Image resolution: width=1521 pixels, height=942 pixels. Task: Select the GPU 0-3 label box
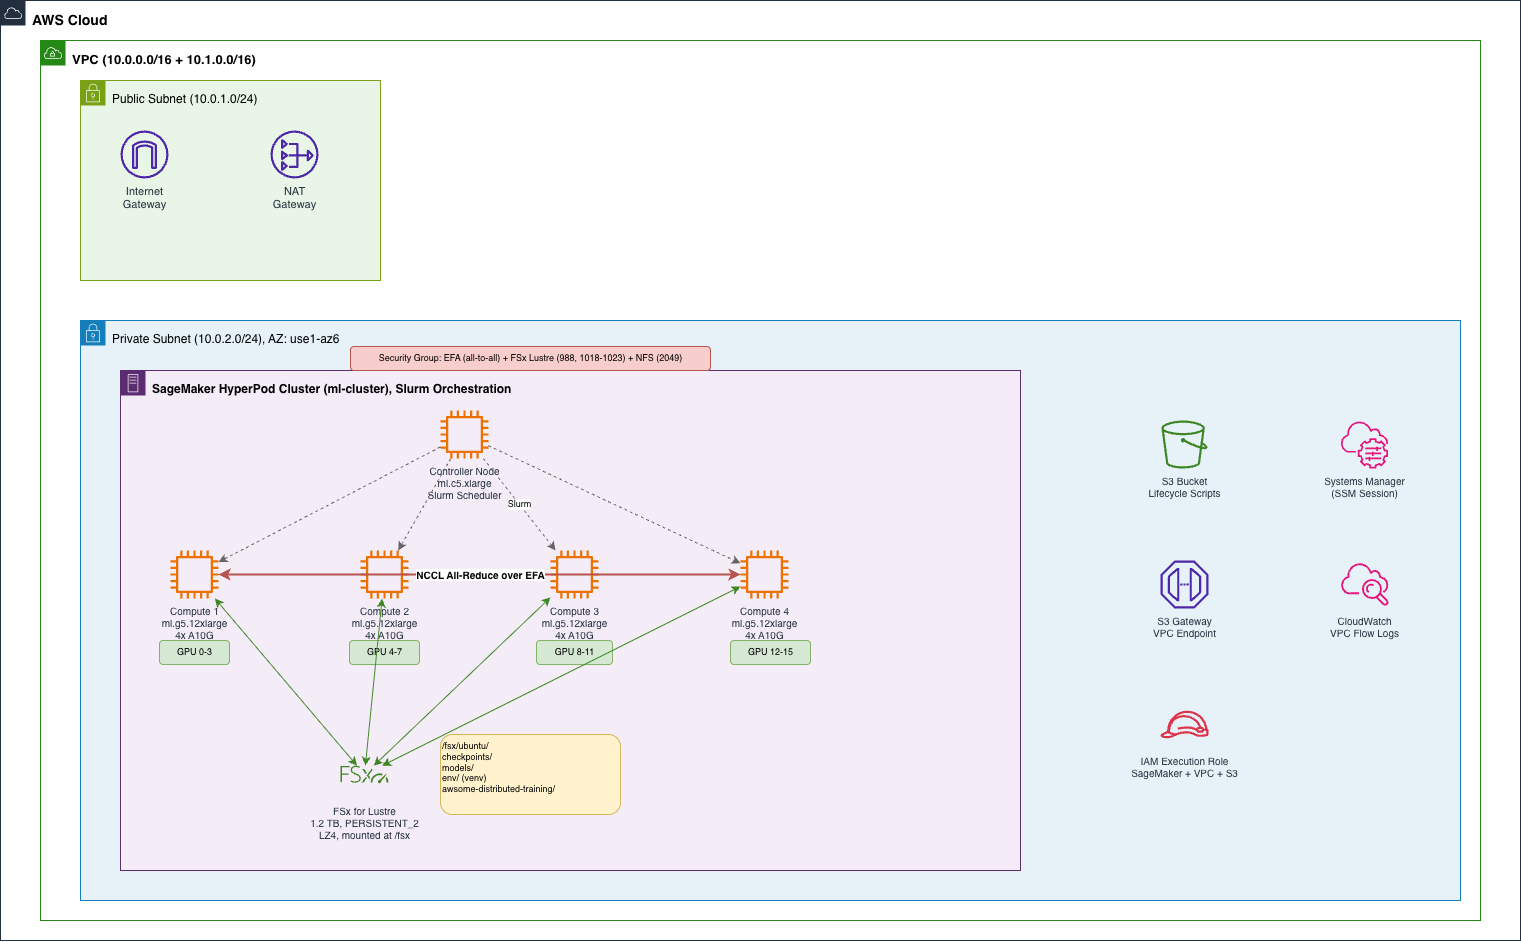click(x=194, y=652)
